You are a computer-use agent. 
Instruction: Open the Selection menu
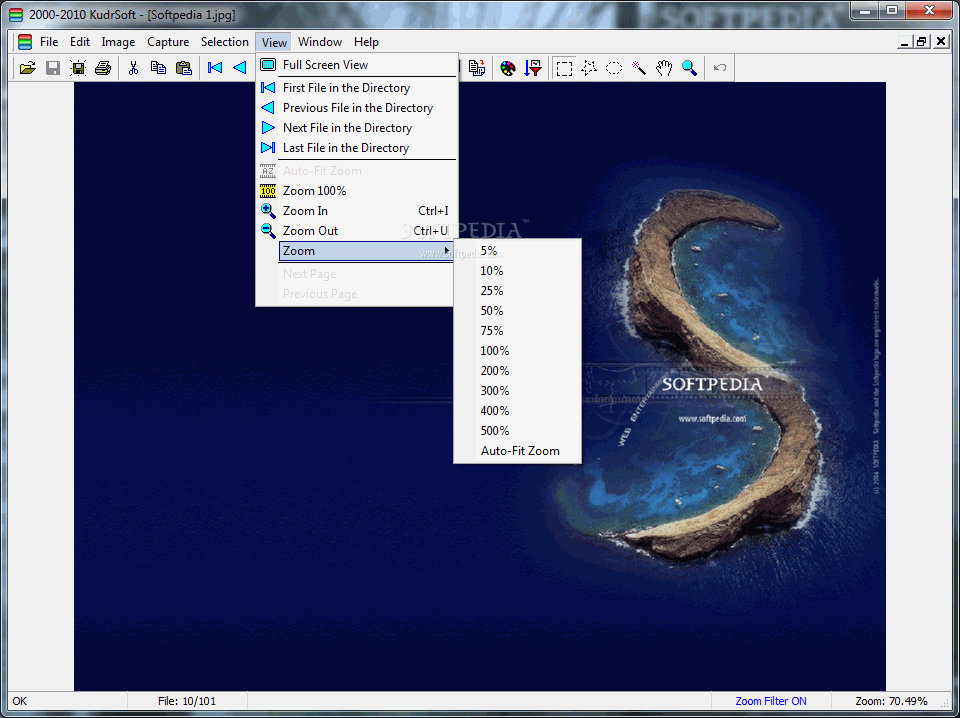coord(225,42)
